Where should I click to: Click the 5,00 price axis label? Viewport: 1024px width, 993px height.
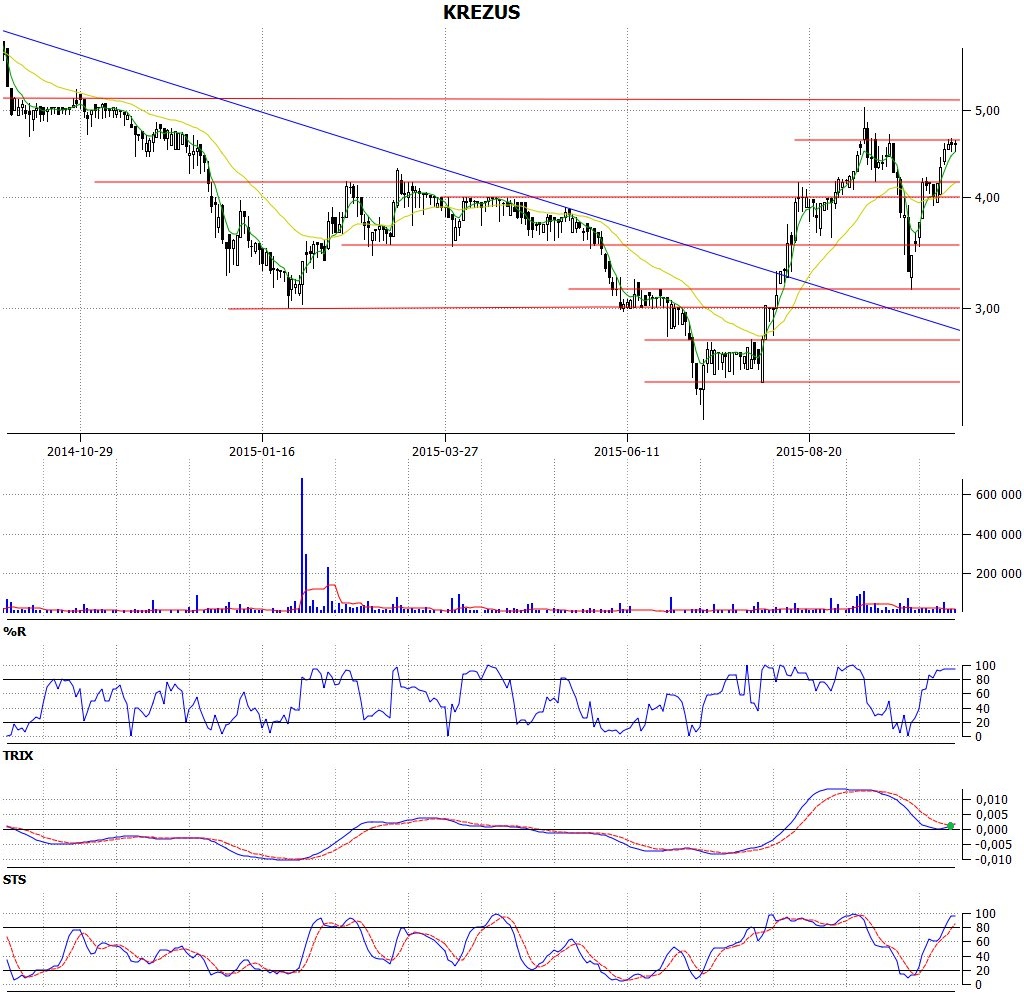click(987, 110)
